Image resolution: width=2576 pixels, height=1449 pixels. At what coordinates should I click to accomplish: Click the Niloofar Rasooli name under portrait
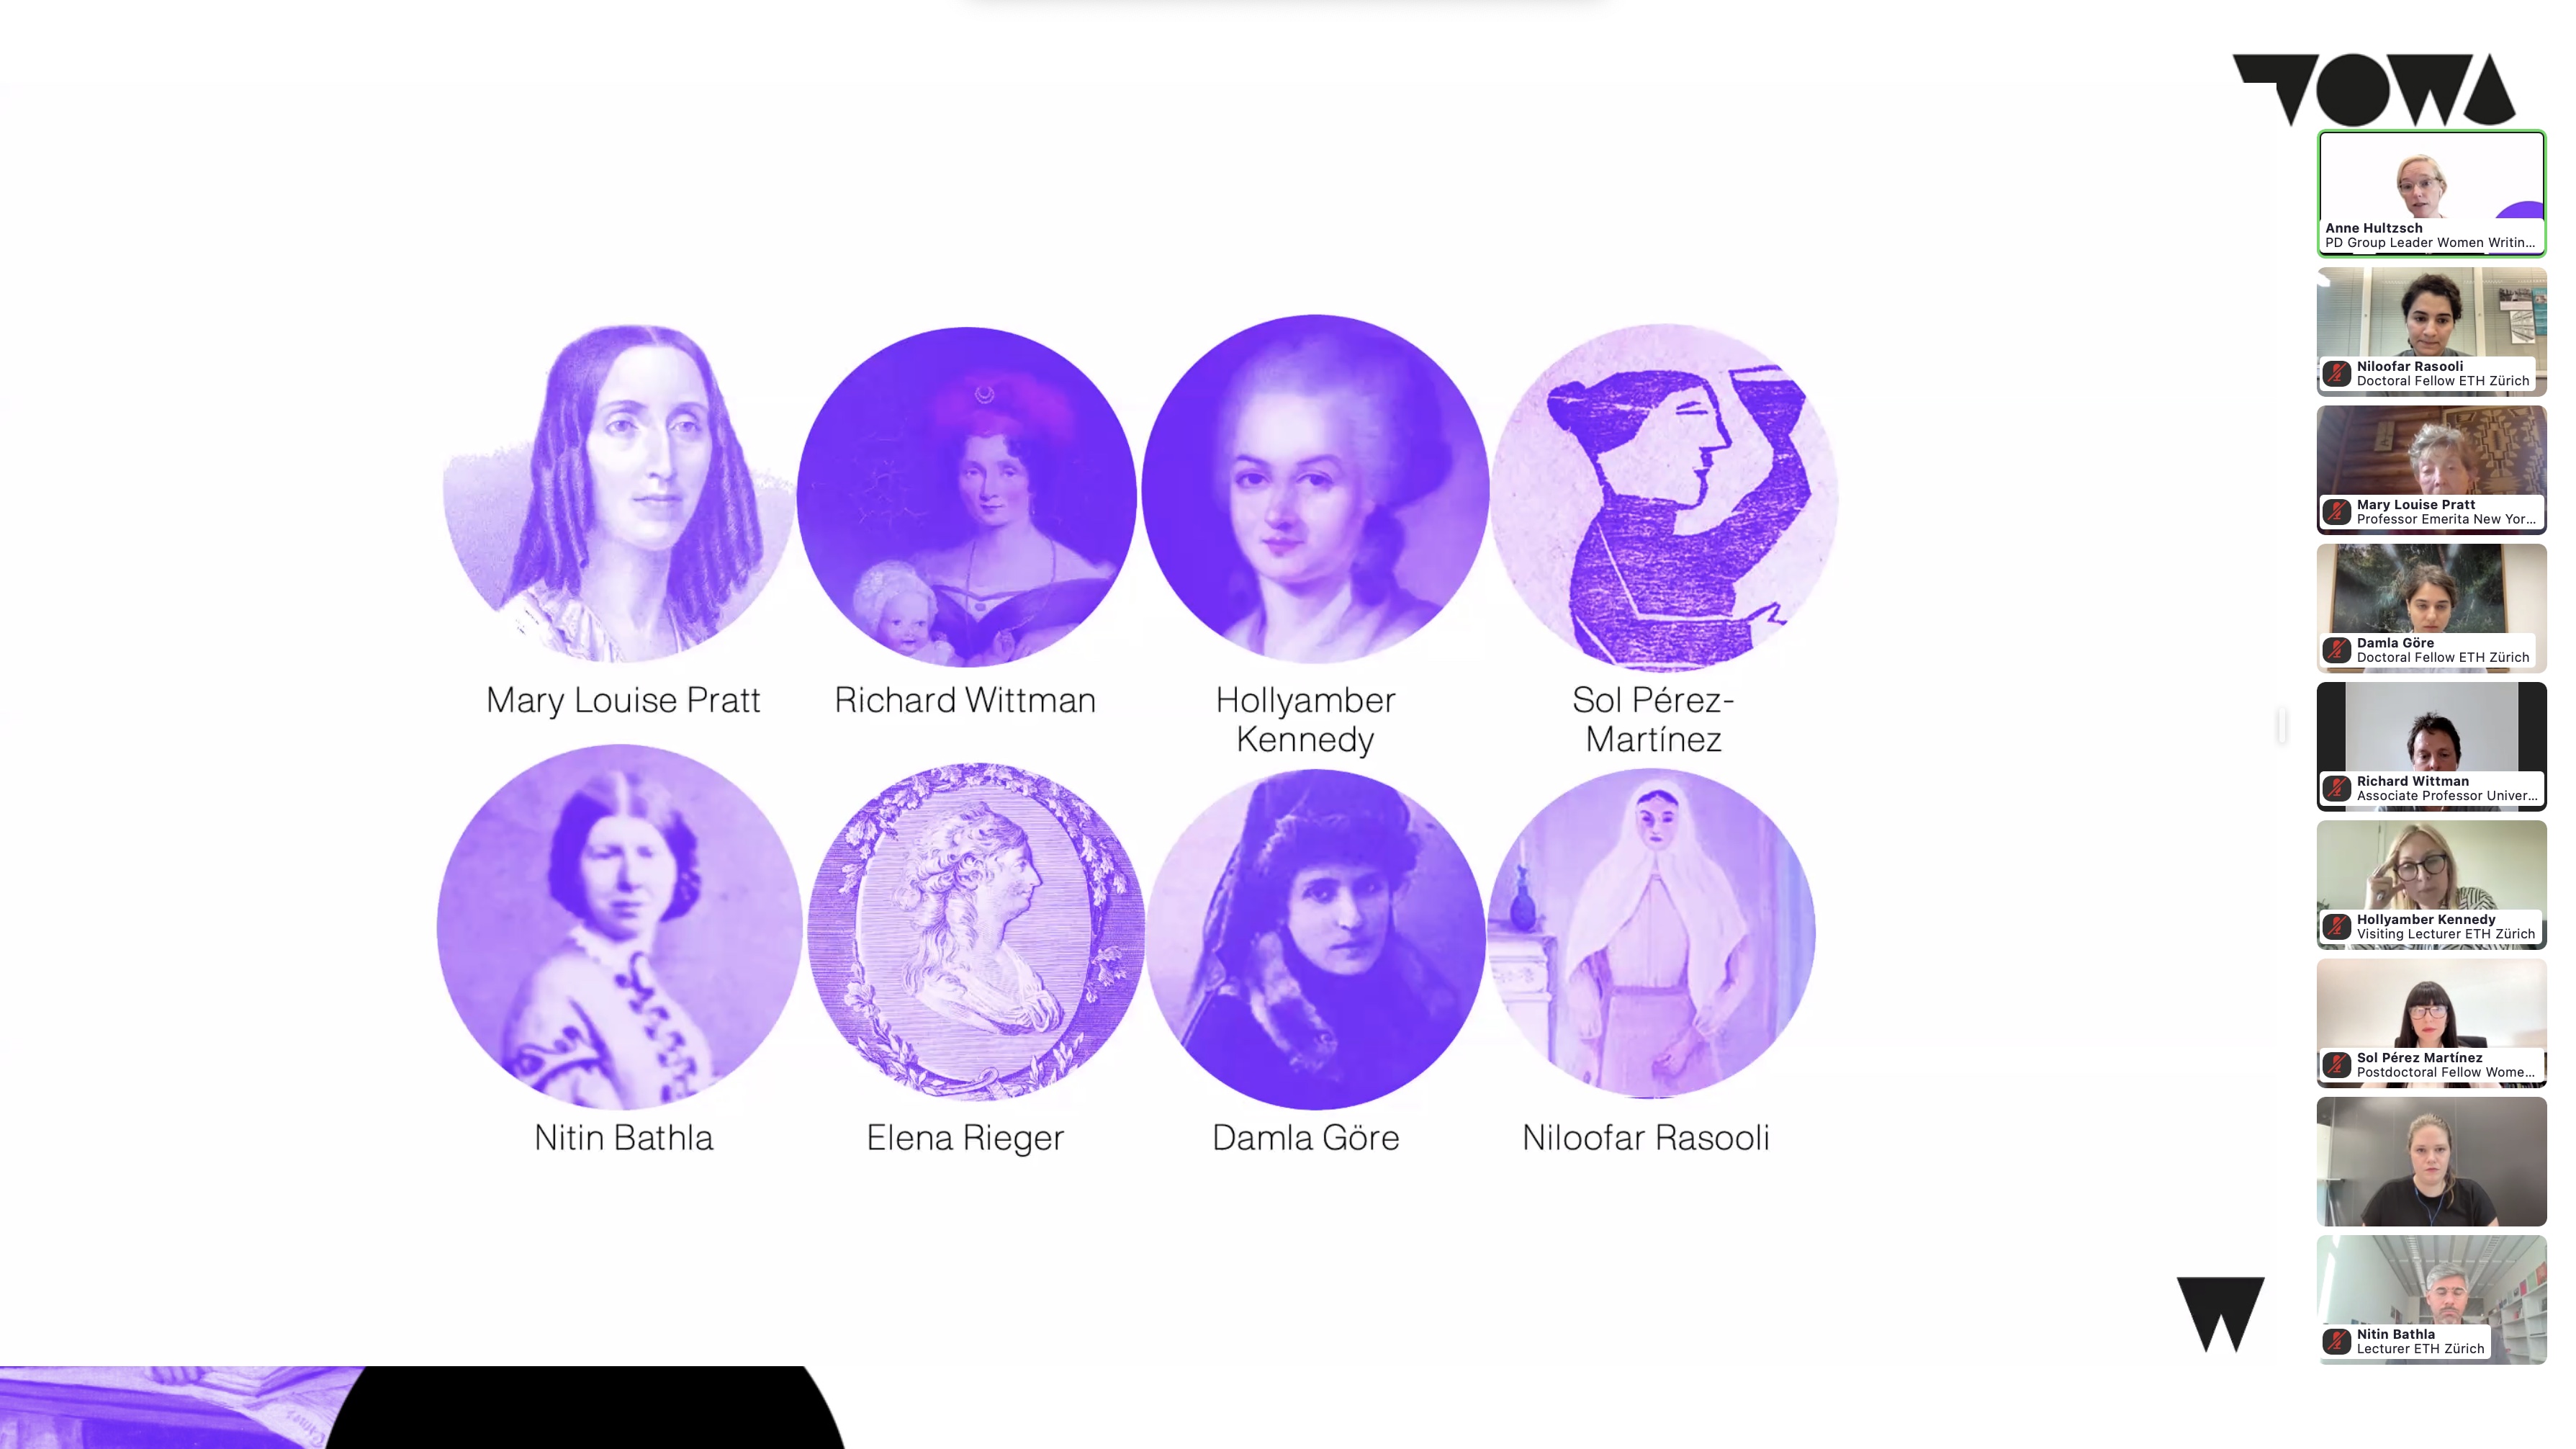(1645, 1138)
